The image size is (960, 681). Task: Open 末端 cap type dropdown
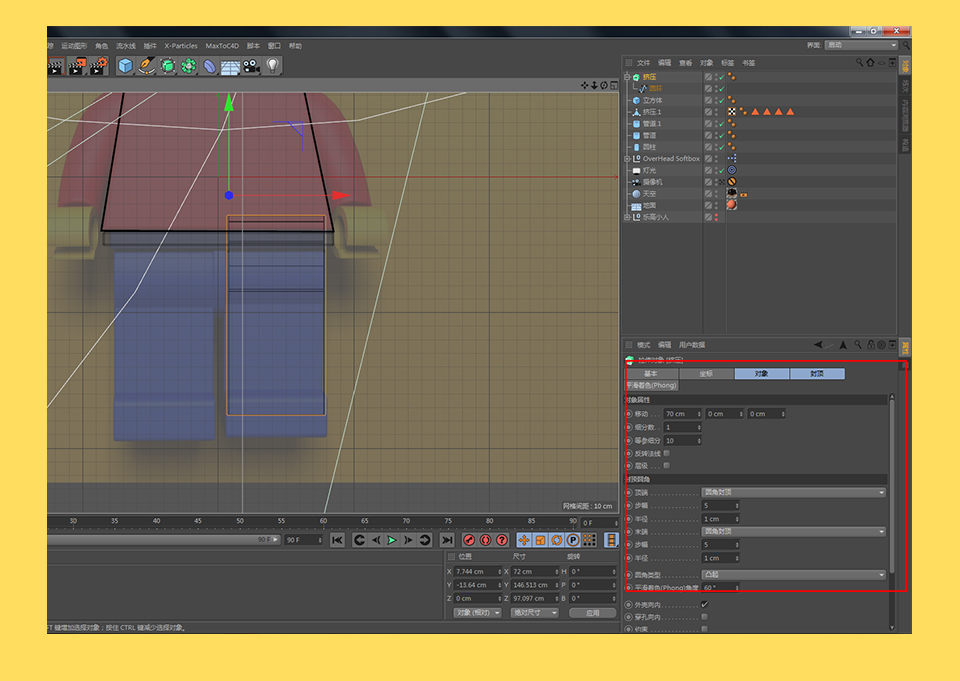click(793, 532)
